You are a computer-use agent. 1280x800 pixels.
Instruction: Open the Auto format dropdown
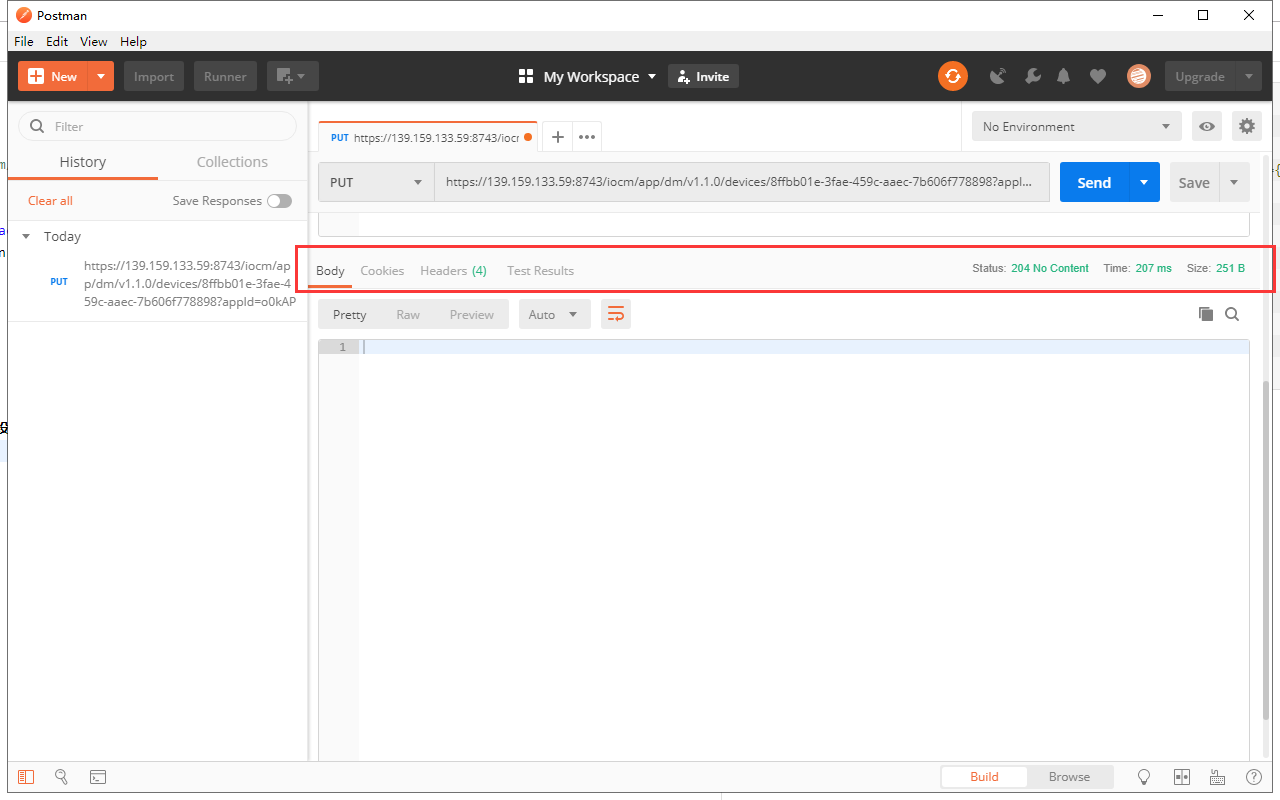(x=554, y=314)
